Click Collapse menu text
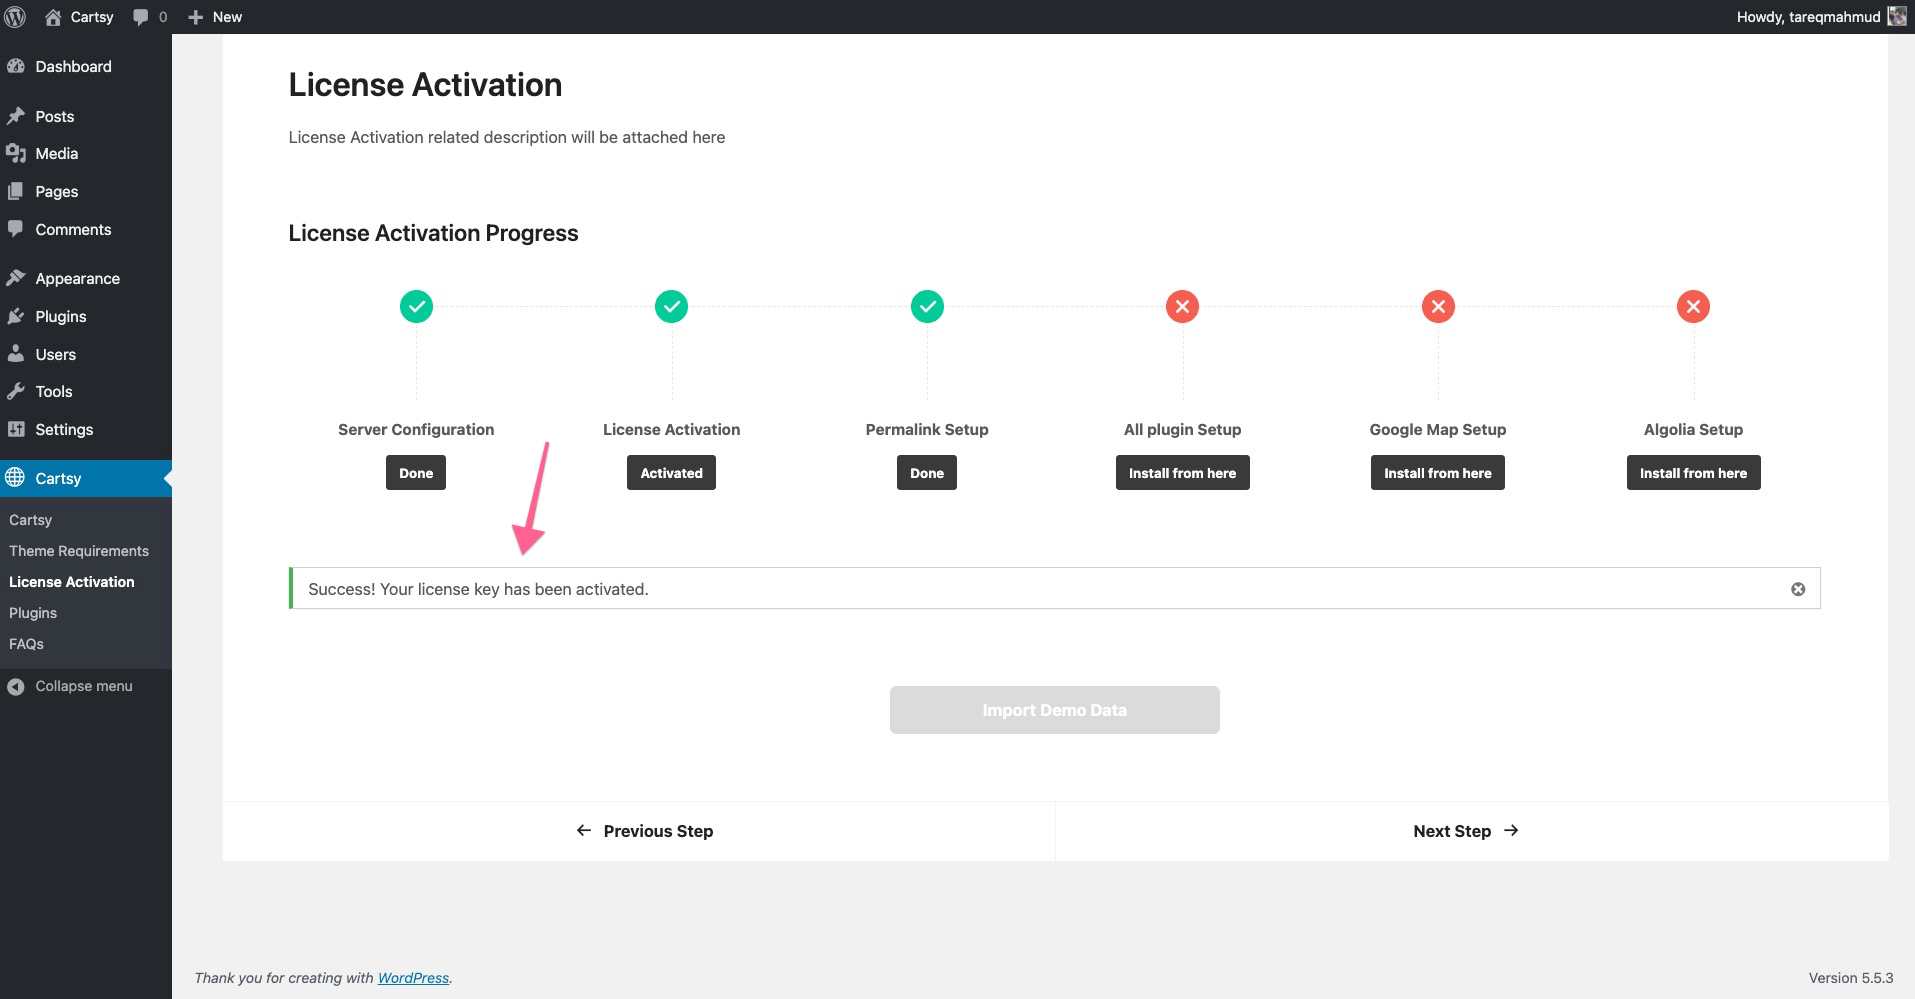The width and height of the screenshot is (1915, 999). click(x=84, y=686)
